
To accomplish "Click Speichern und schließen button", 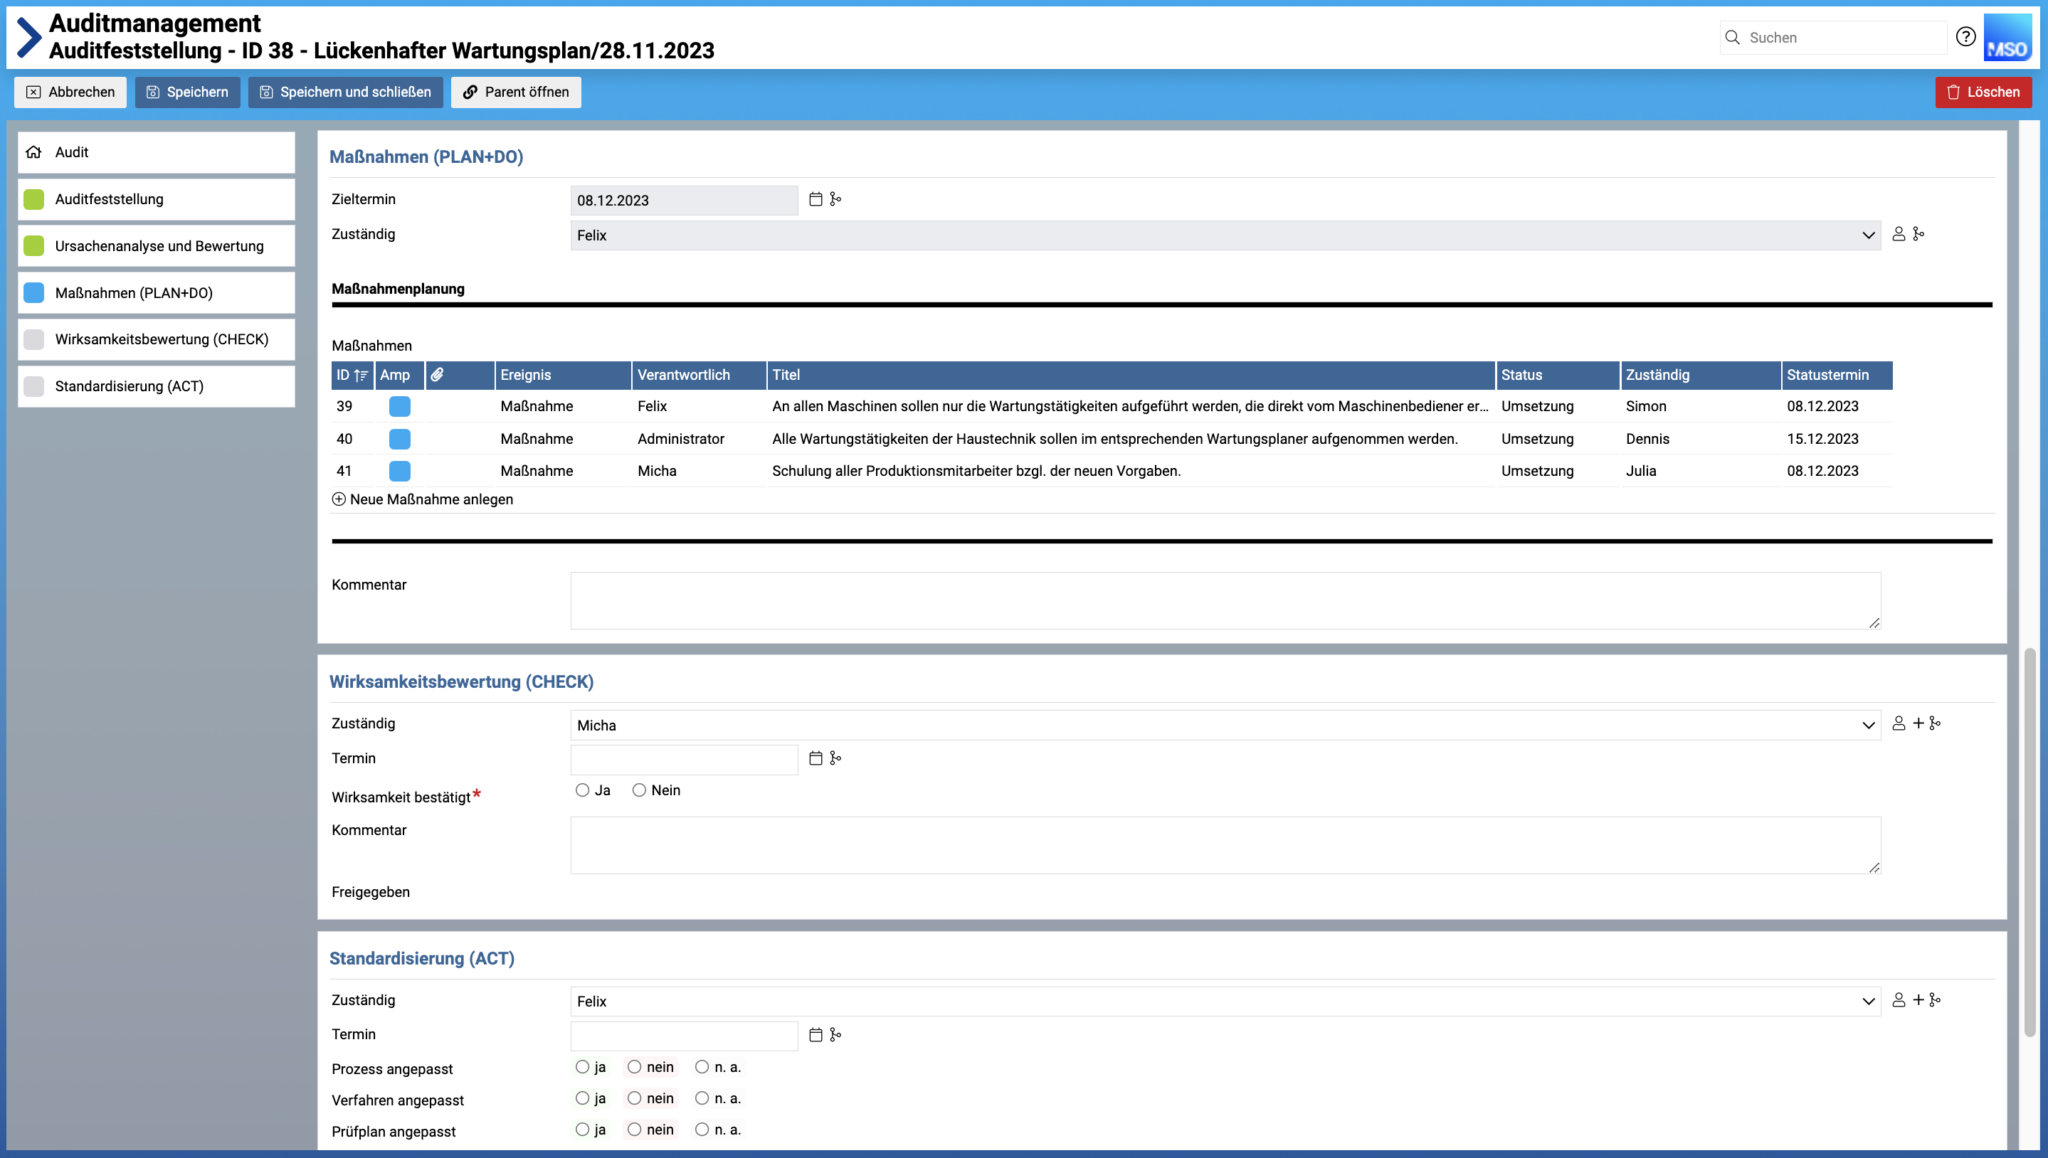I will click(345, 92).
